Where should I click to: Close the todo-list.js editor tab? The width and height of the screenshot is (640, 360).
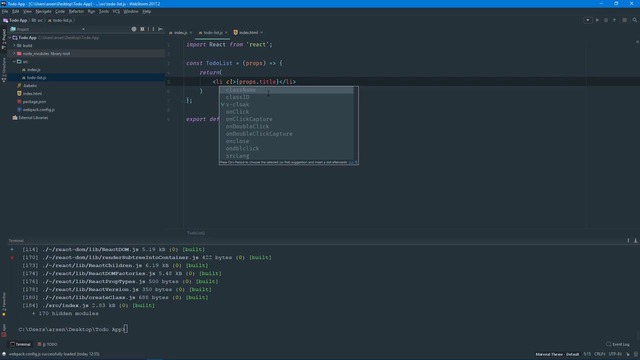pyautogui.click(x=226, y=33)
